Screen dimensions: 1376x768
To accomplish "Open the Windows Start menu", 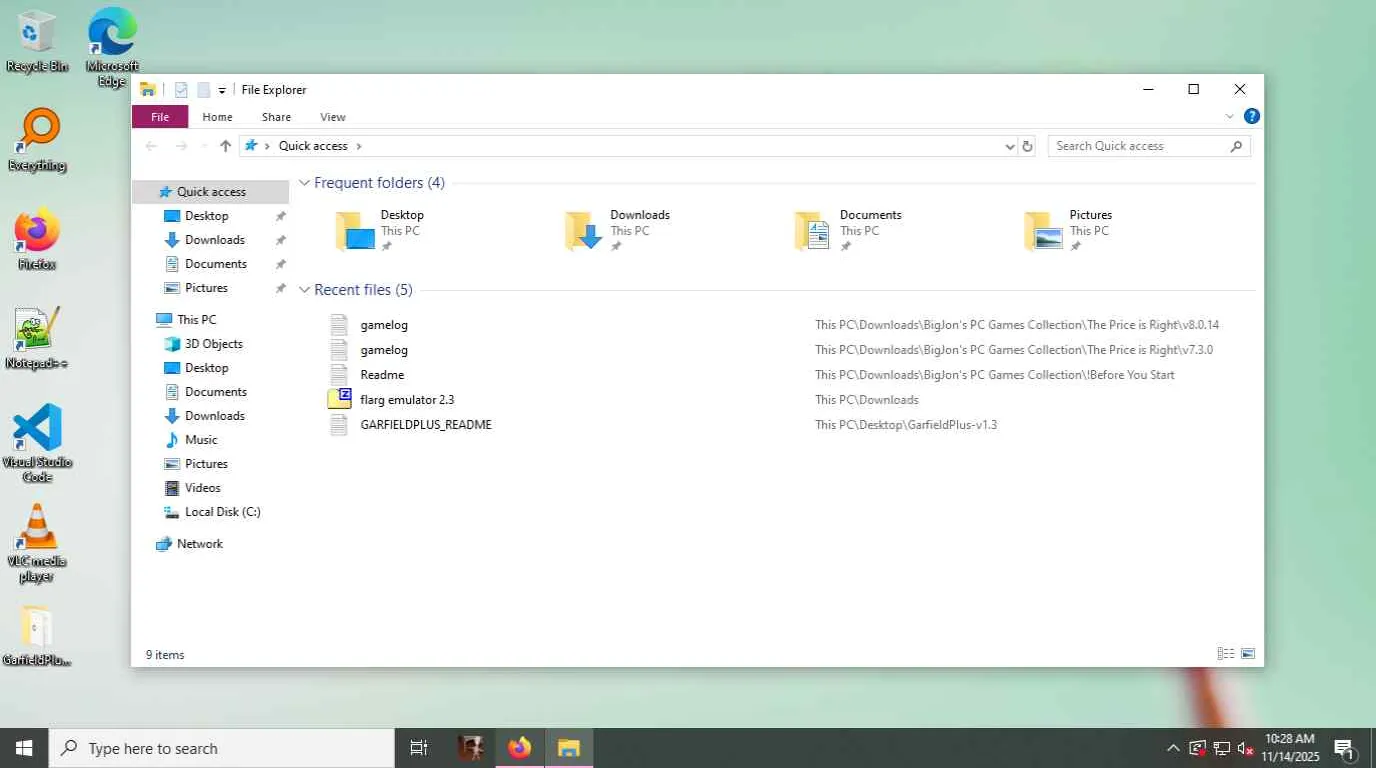I will point(24,748).
